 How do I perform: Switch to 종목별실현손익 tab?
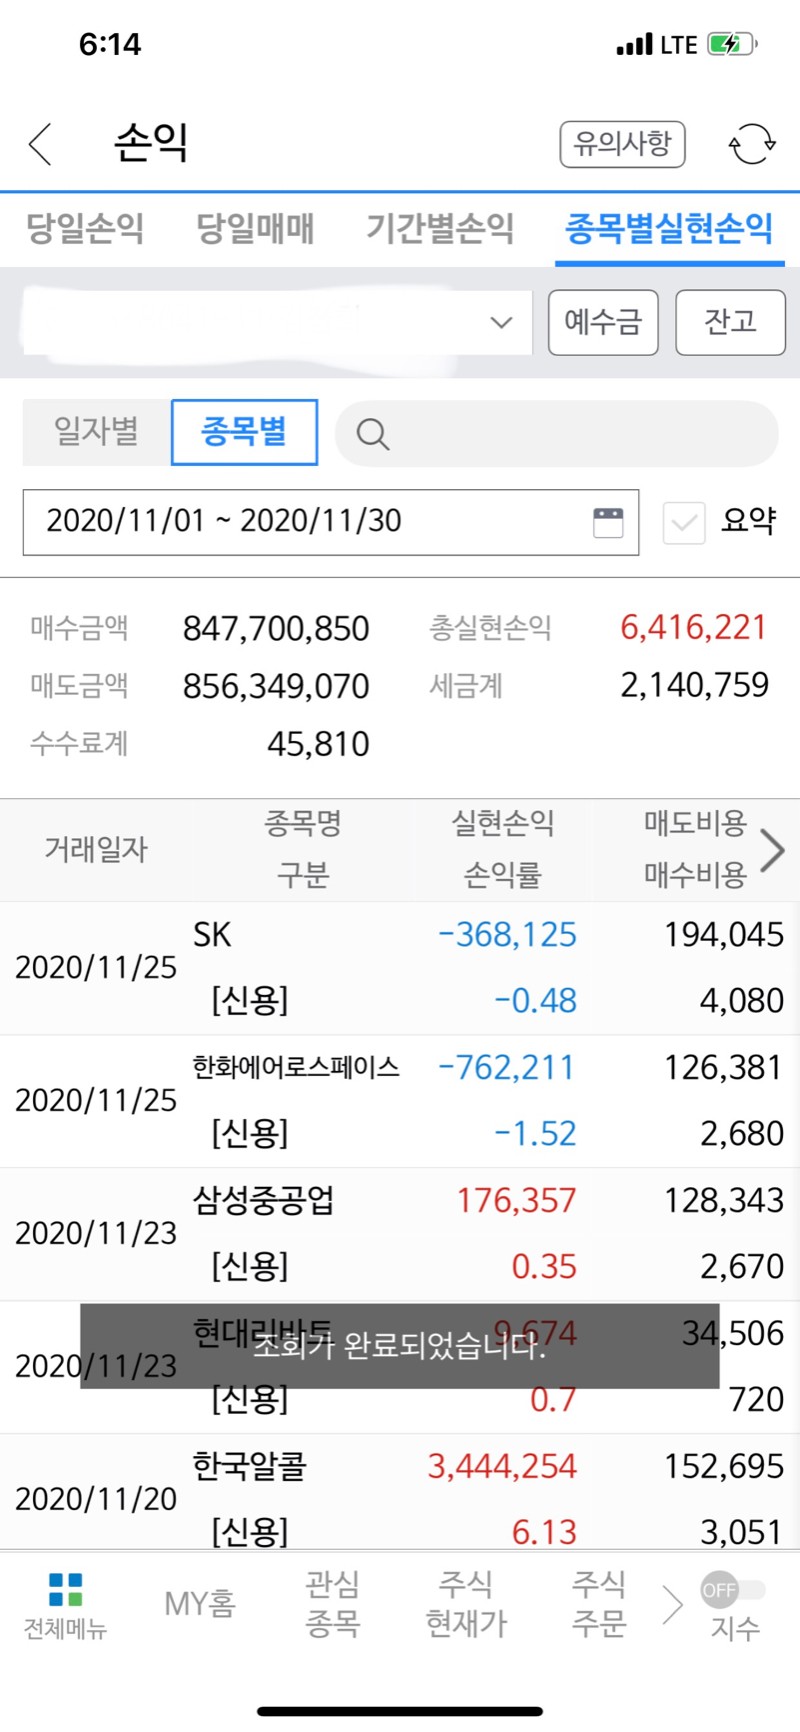tap(669, 228)
